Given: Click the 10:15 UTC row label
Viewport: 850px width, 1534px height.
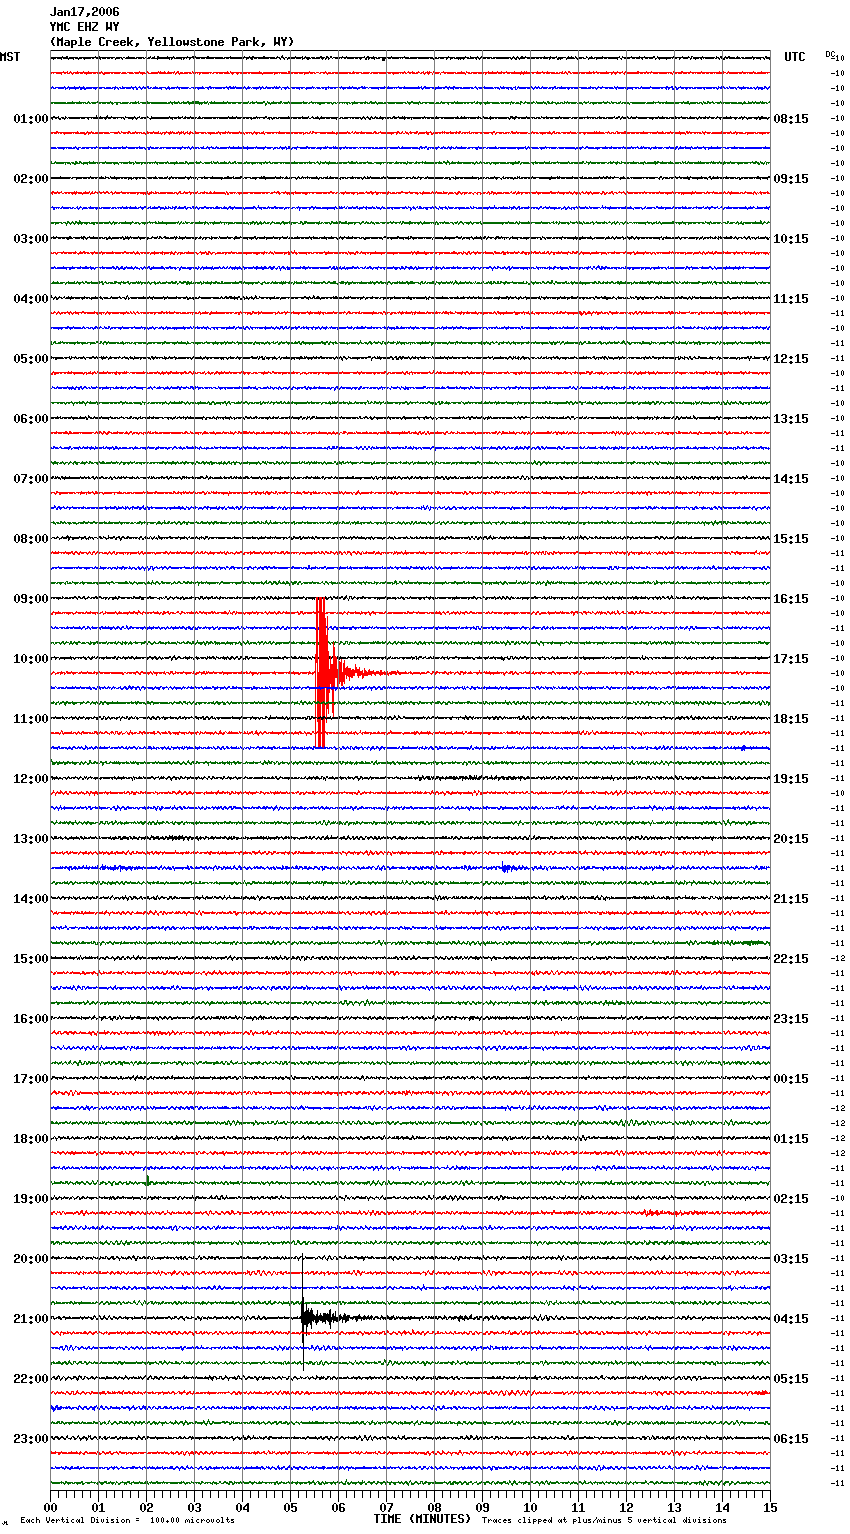Looking at the screenshot, I should [791, 239].
